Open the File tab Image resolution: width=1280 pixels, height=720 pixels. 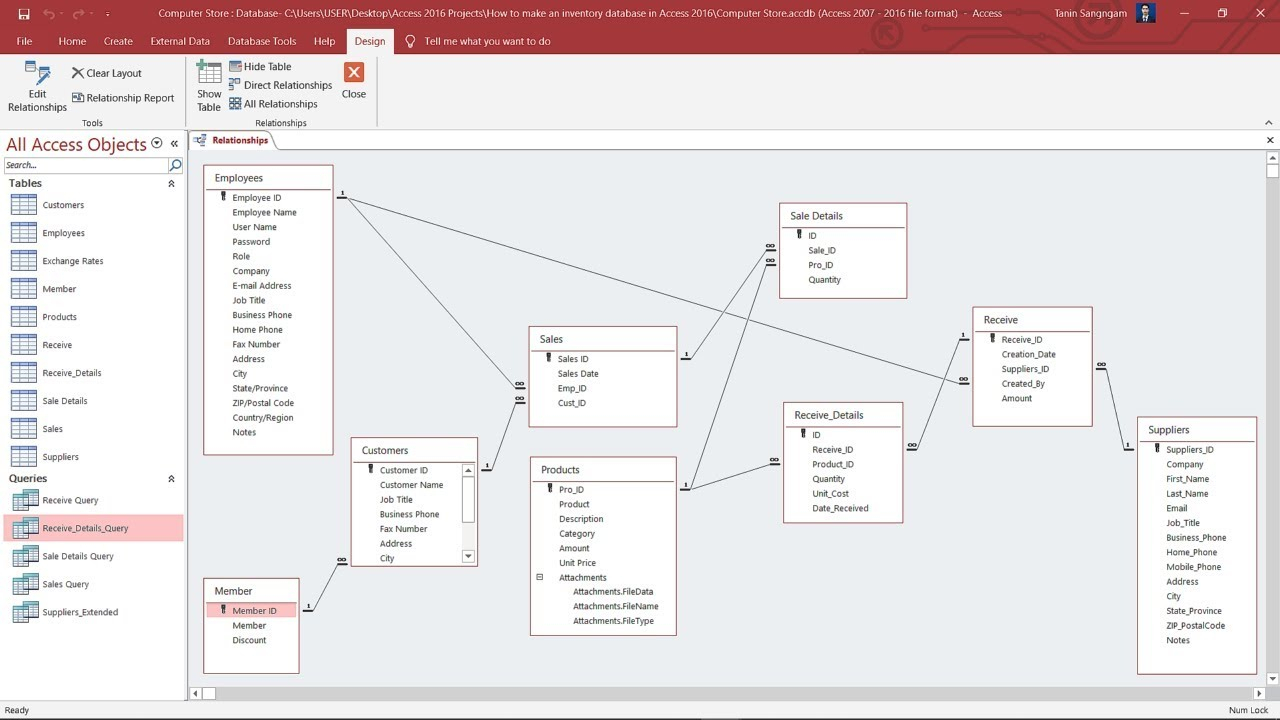pos(24,41)
